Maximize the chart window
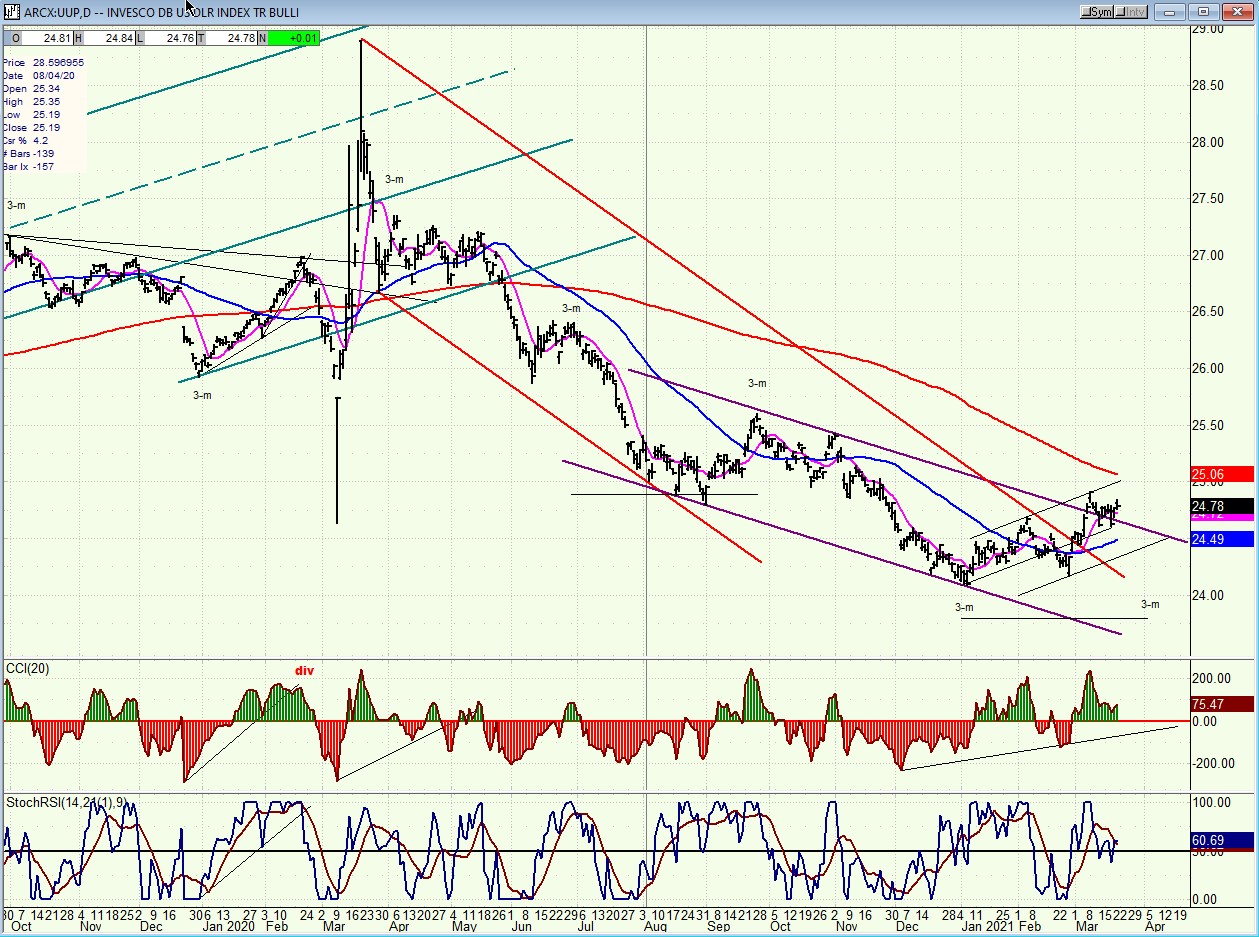Screen dimensions: 1259x937 coord(1204,12)
